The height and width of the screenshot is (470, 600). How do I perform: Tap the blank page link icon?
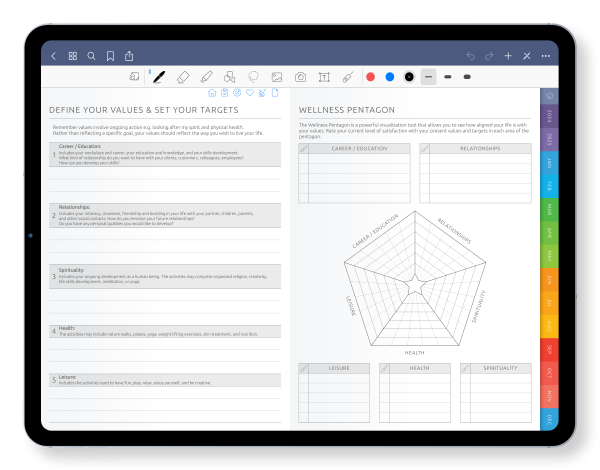[x=275, y=93]
